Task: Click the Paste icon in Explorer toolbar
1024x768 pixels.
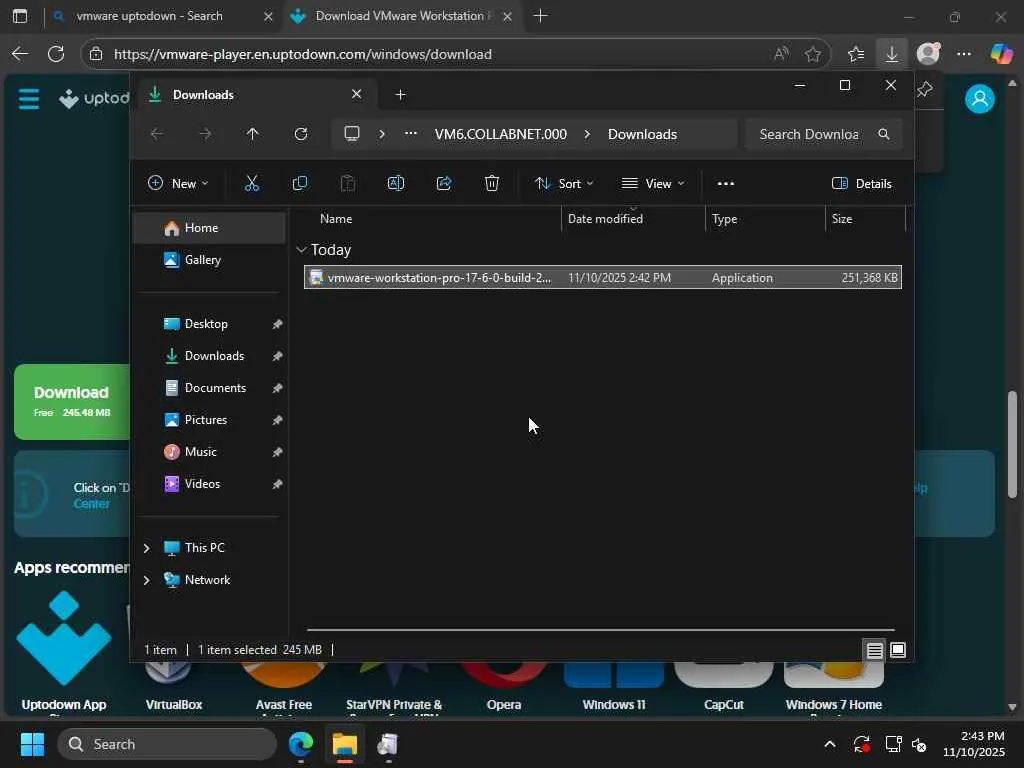Action: click(x=348, y=184)
